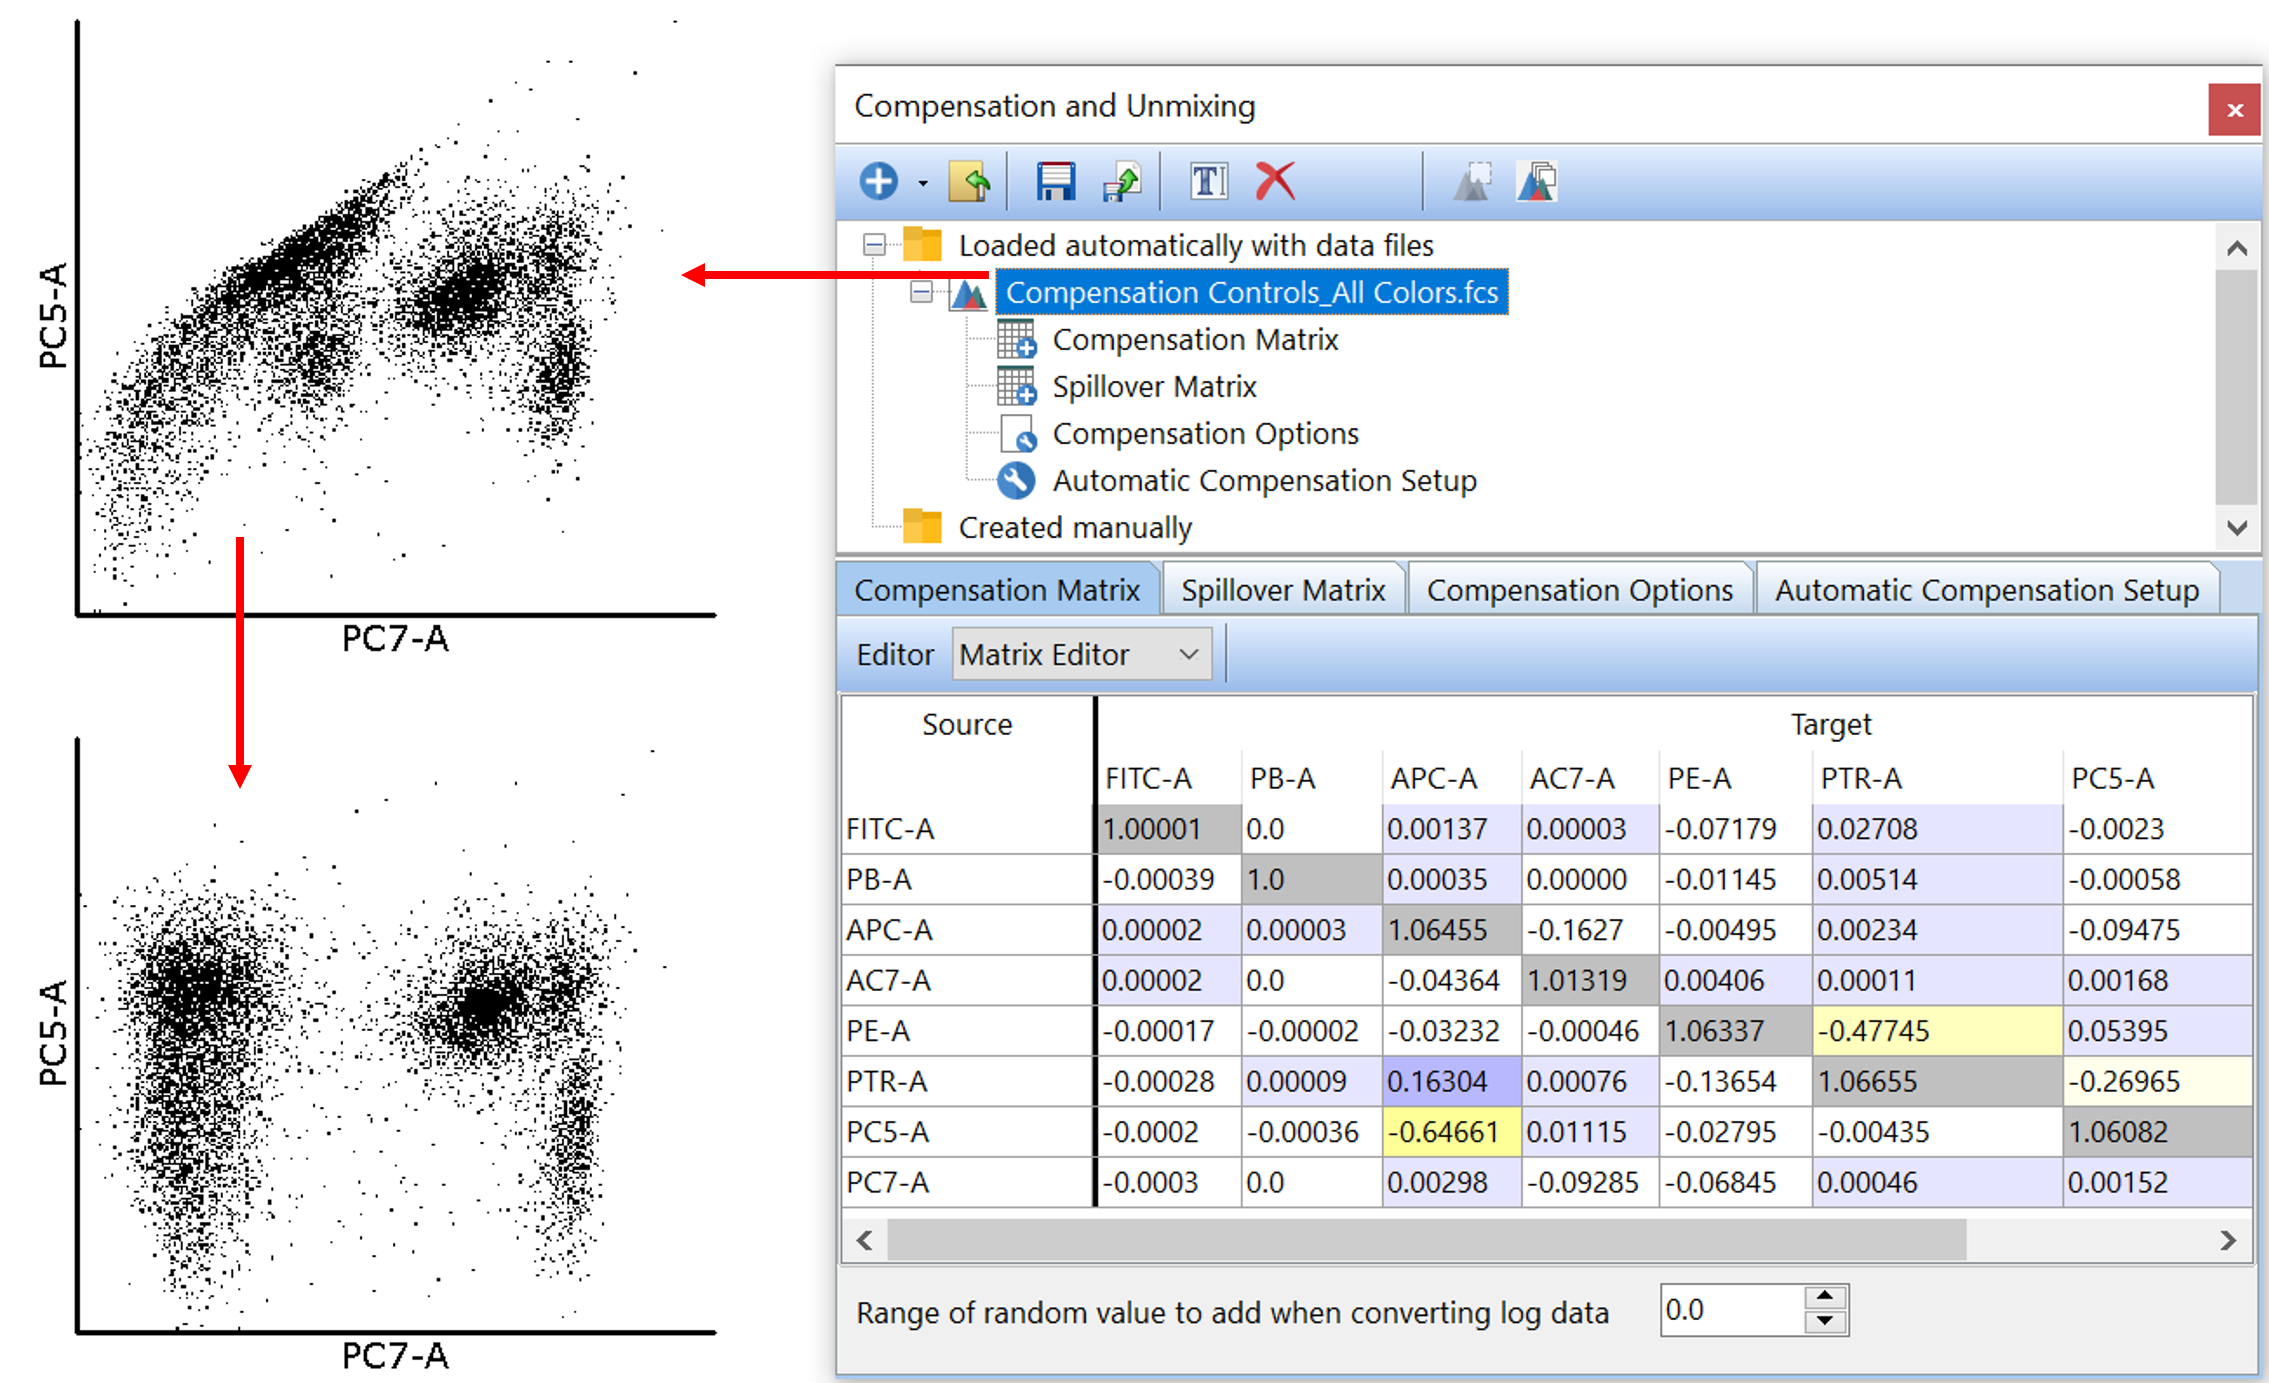The height and width of the screenshot is (1383, 2269).
Task: Select Automatic Compensation Setup tree item
Action: [1263, 481]
